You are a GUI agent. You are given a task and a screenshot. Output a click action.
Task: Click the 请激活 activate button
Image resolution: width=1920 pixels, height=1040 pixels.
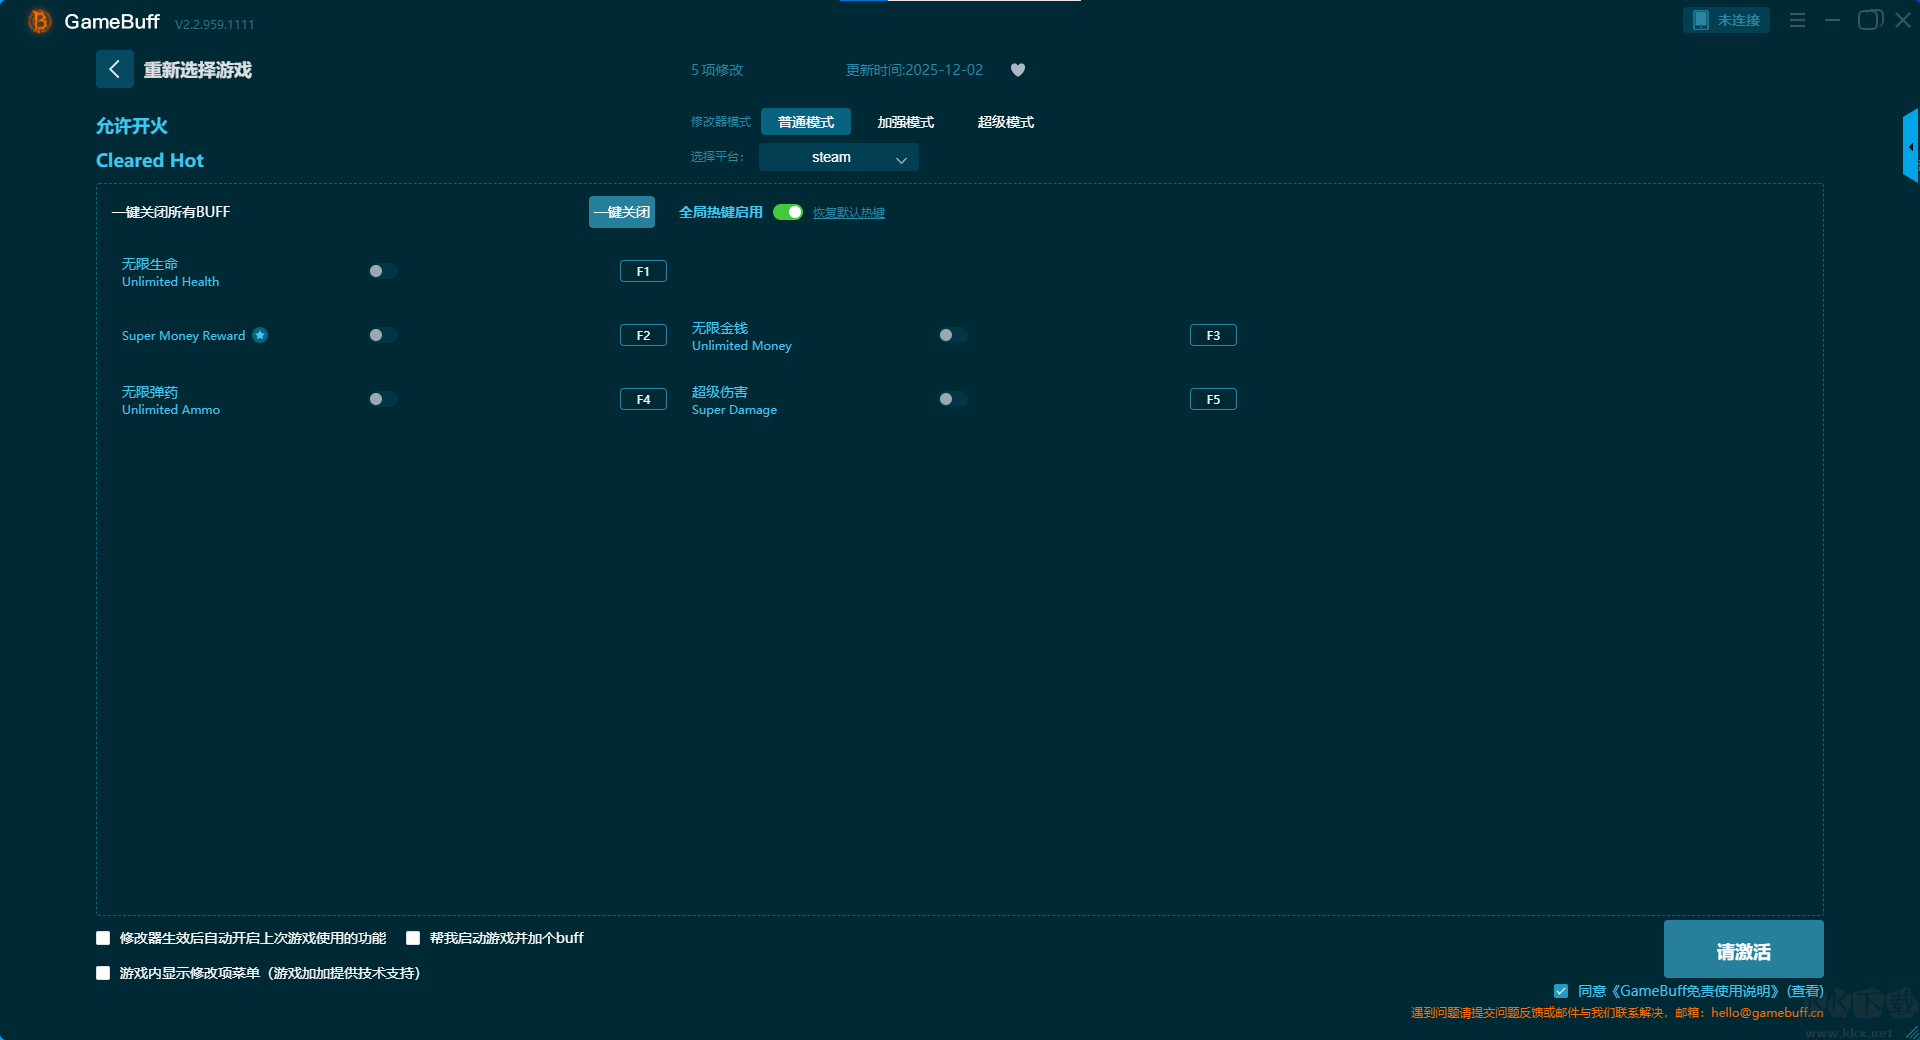coord(1743,950)
